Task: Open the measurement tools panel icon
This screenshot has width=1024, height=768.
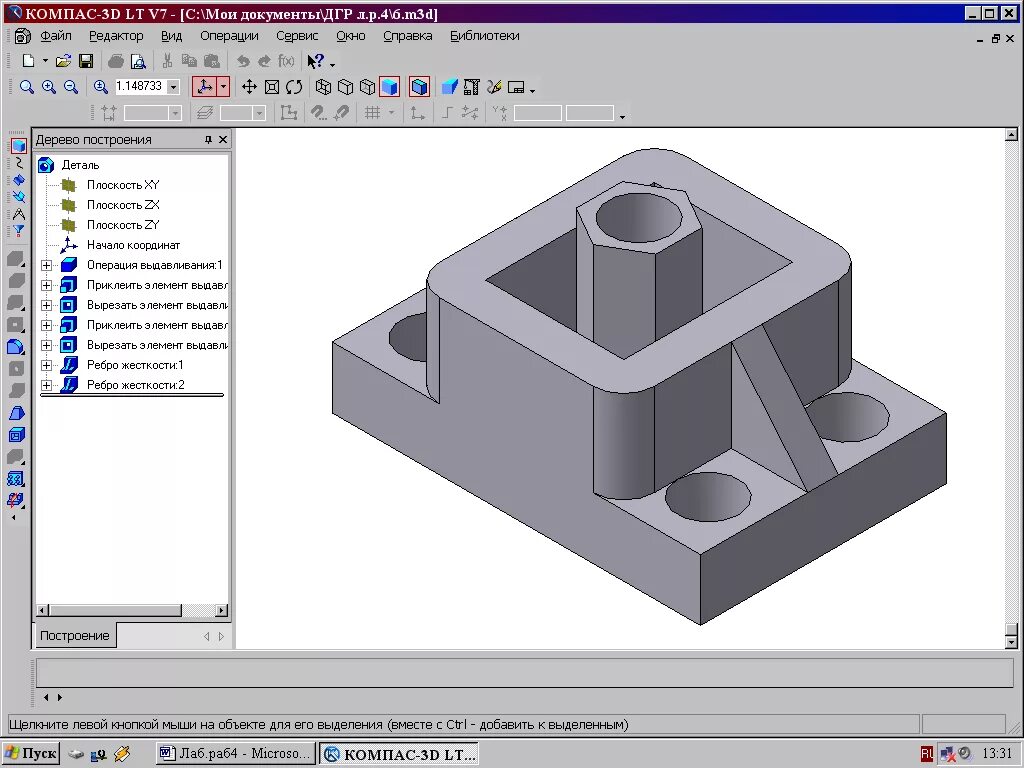Action: coord(18,214)
